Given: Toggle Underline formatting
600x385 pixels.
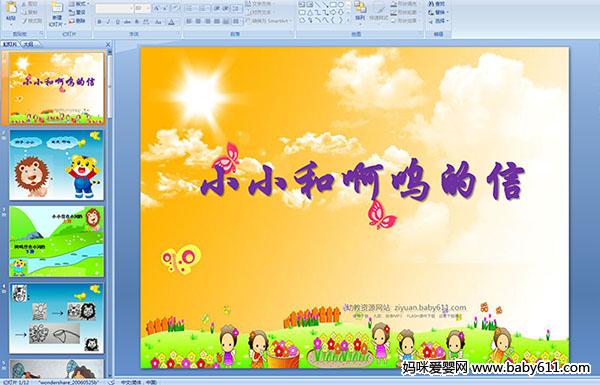Looking at the screenshot, I should click(x=117, y=22).
